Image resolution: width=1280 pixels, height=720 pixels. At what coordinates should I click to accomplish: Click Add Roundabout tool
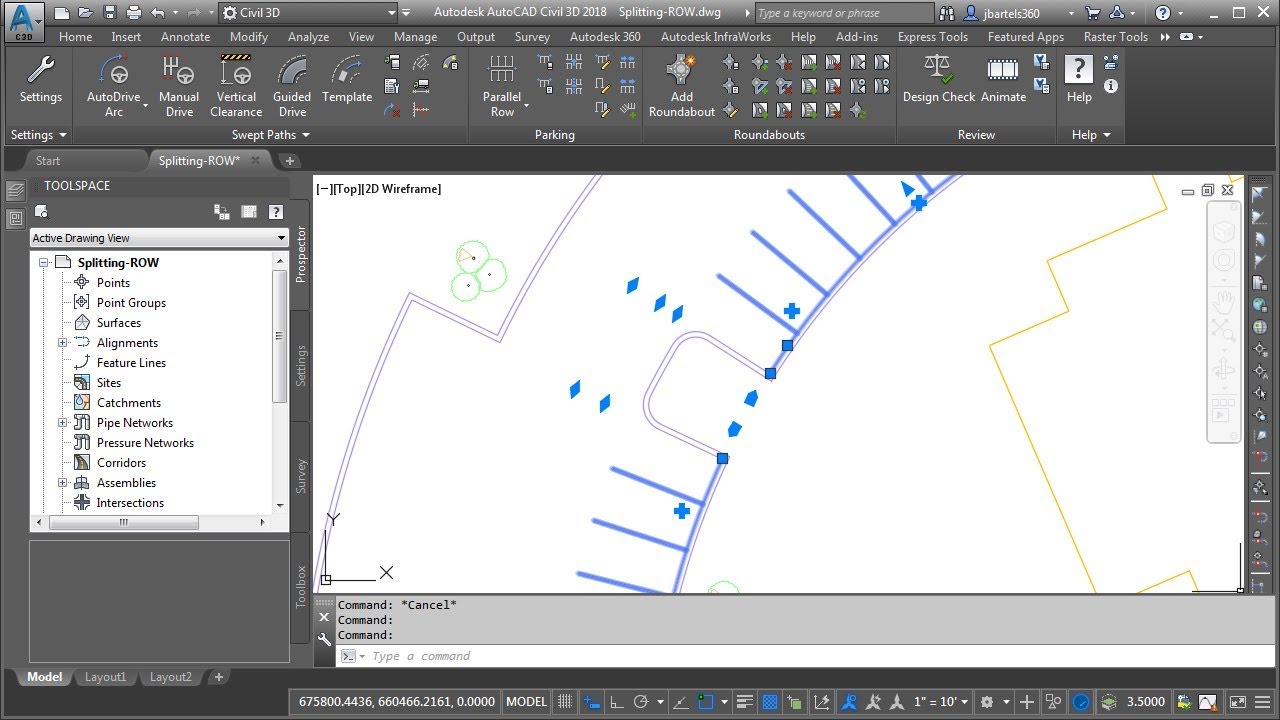click(x=682, y=86)
